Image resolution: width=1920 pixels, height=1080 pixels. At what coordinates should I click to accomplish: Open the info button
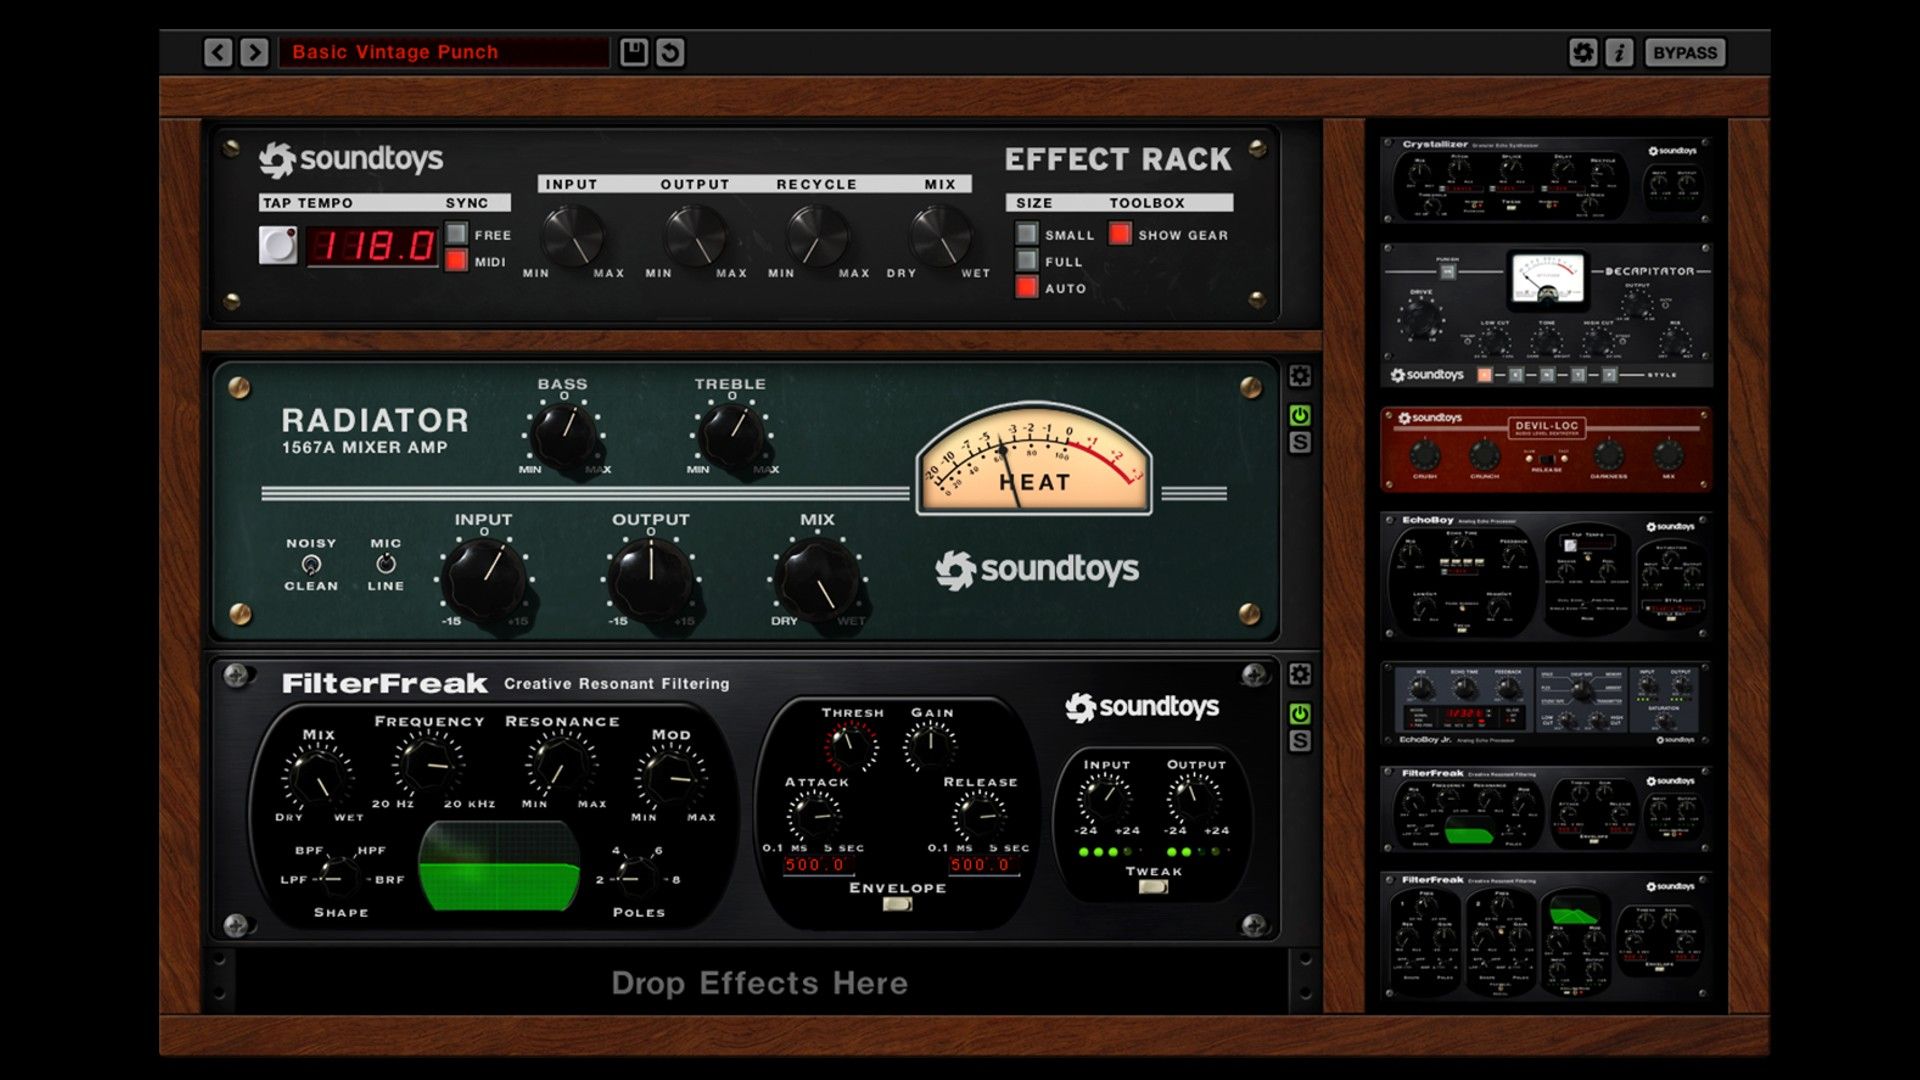1619,52
